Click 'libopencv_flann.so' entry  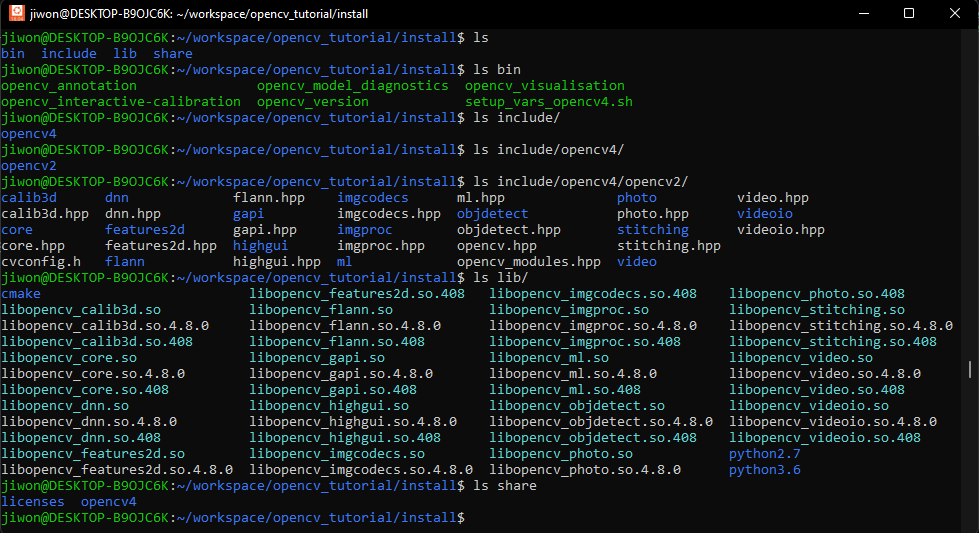[321, 310]
